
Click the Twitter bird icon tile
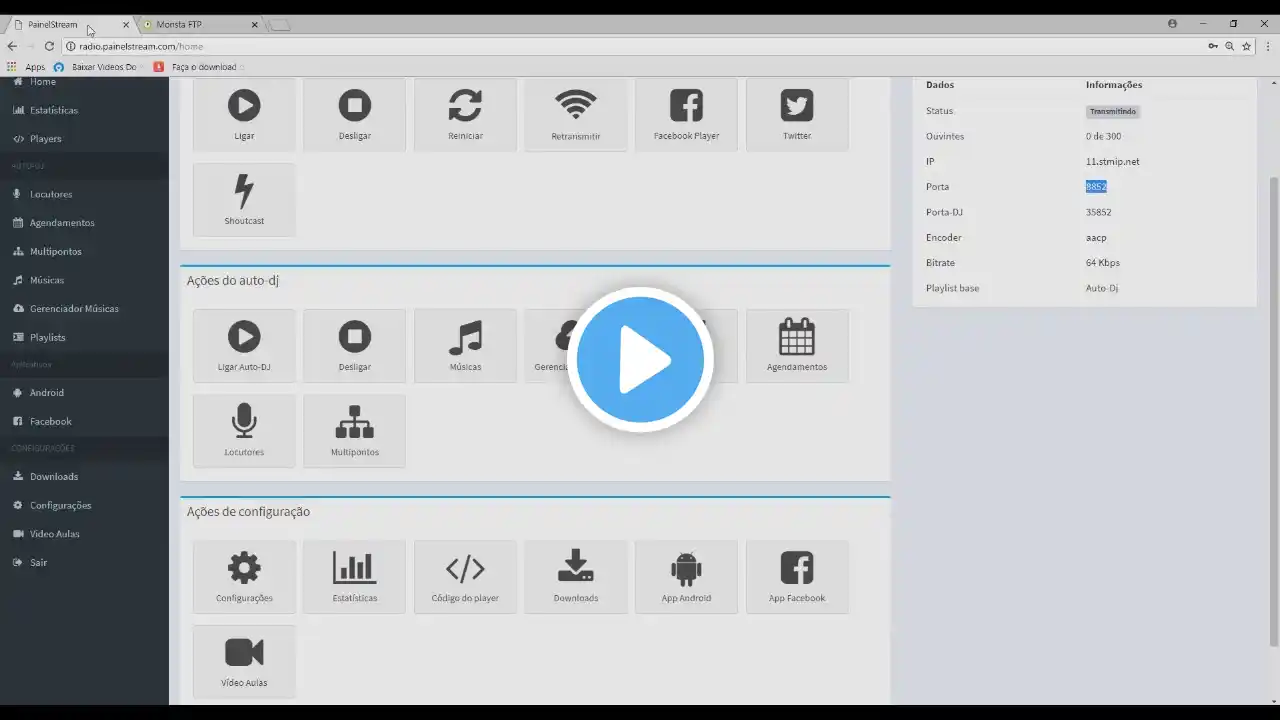point(797,114)
